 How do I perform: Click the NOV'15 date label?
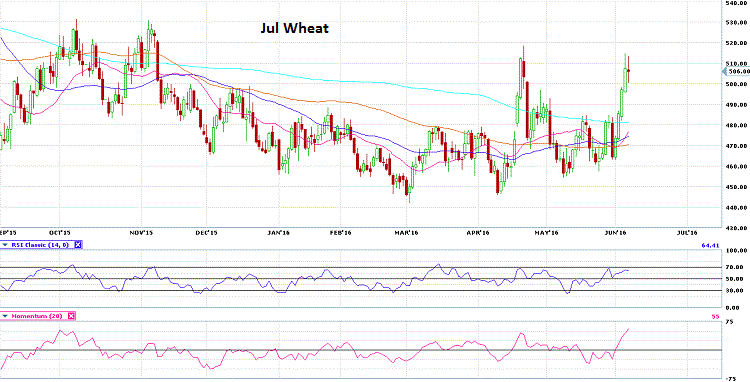pos(142,232)
